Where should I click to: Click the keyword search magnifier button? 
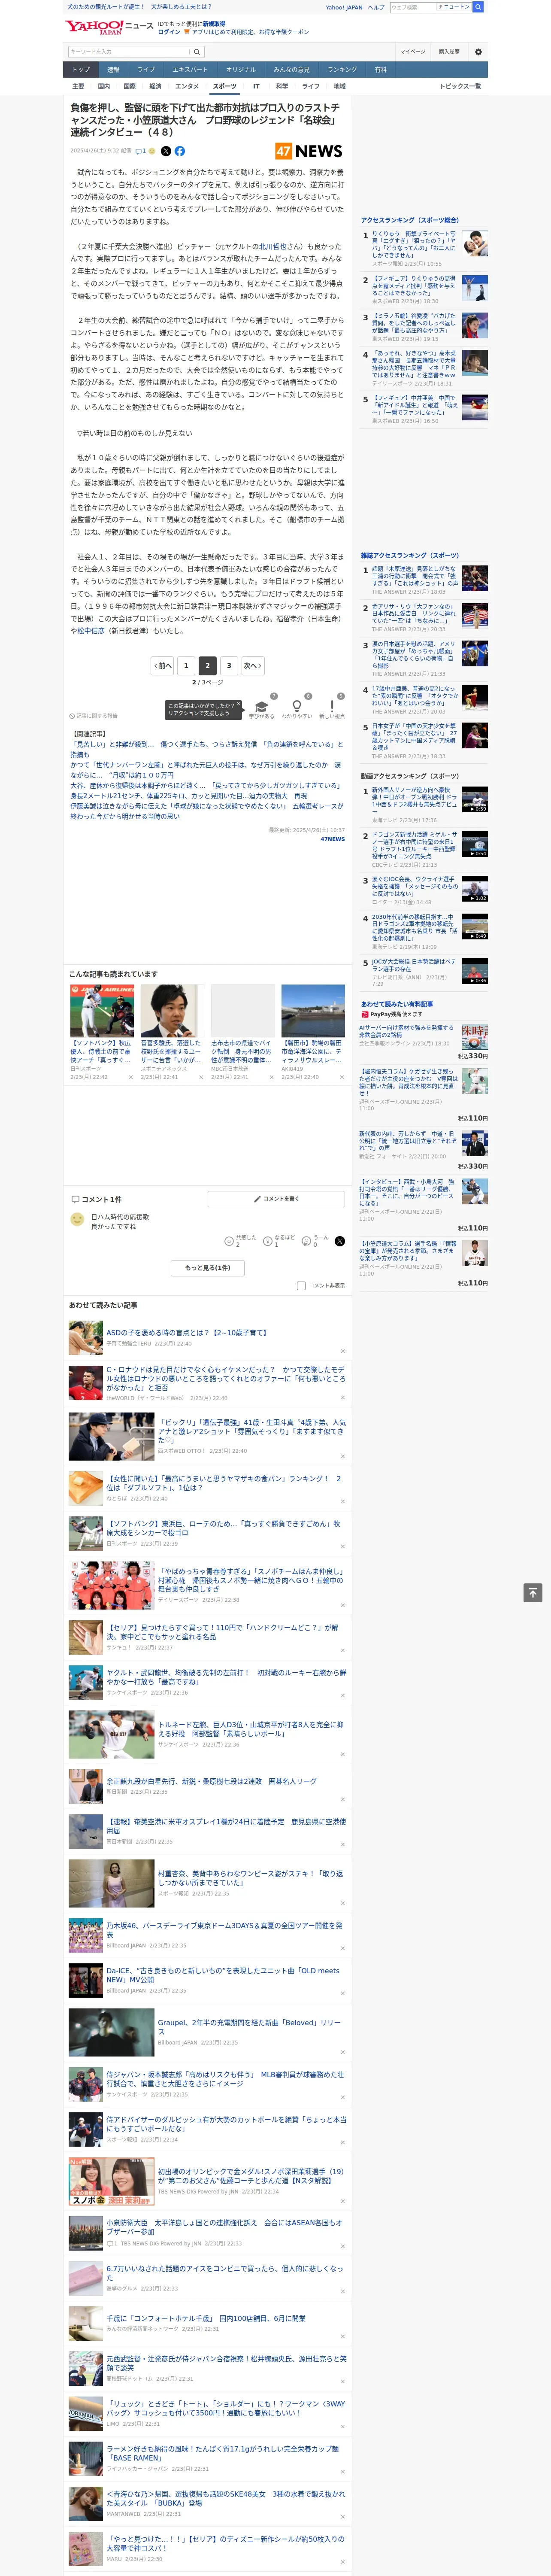click(197, 51)
